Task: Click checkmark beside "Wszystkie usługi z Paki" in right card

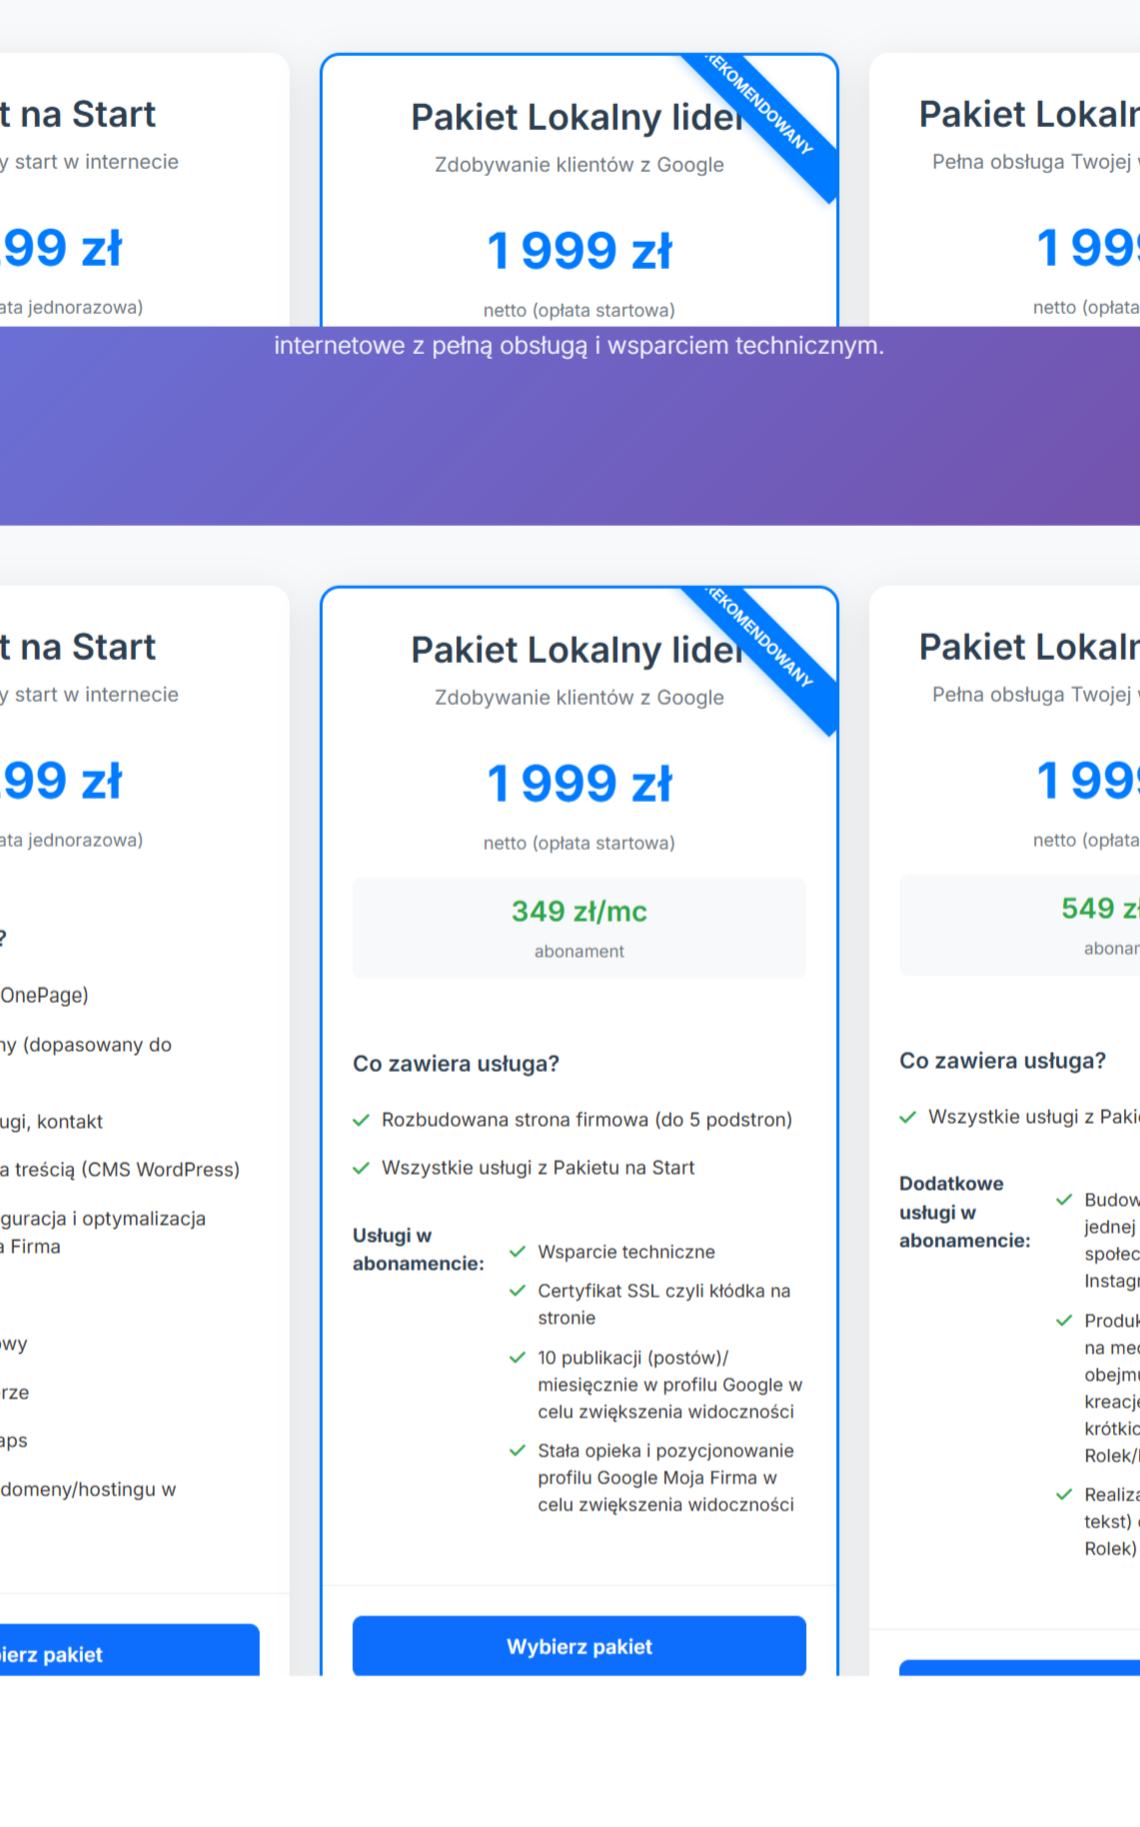Action: point(908,1117)
